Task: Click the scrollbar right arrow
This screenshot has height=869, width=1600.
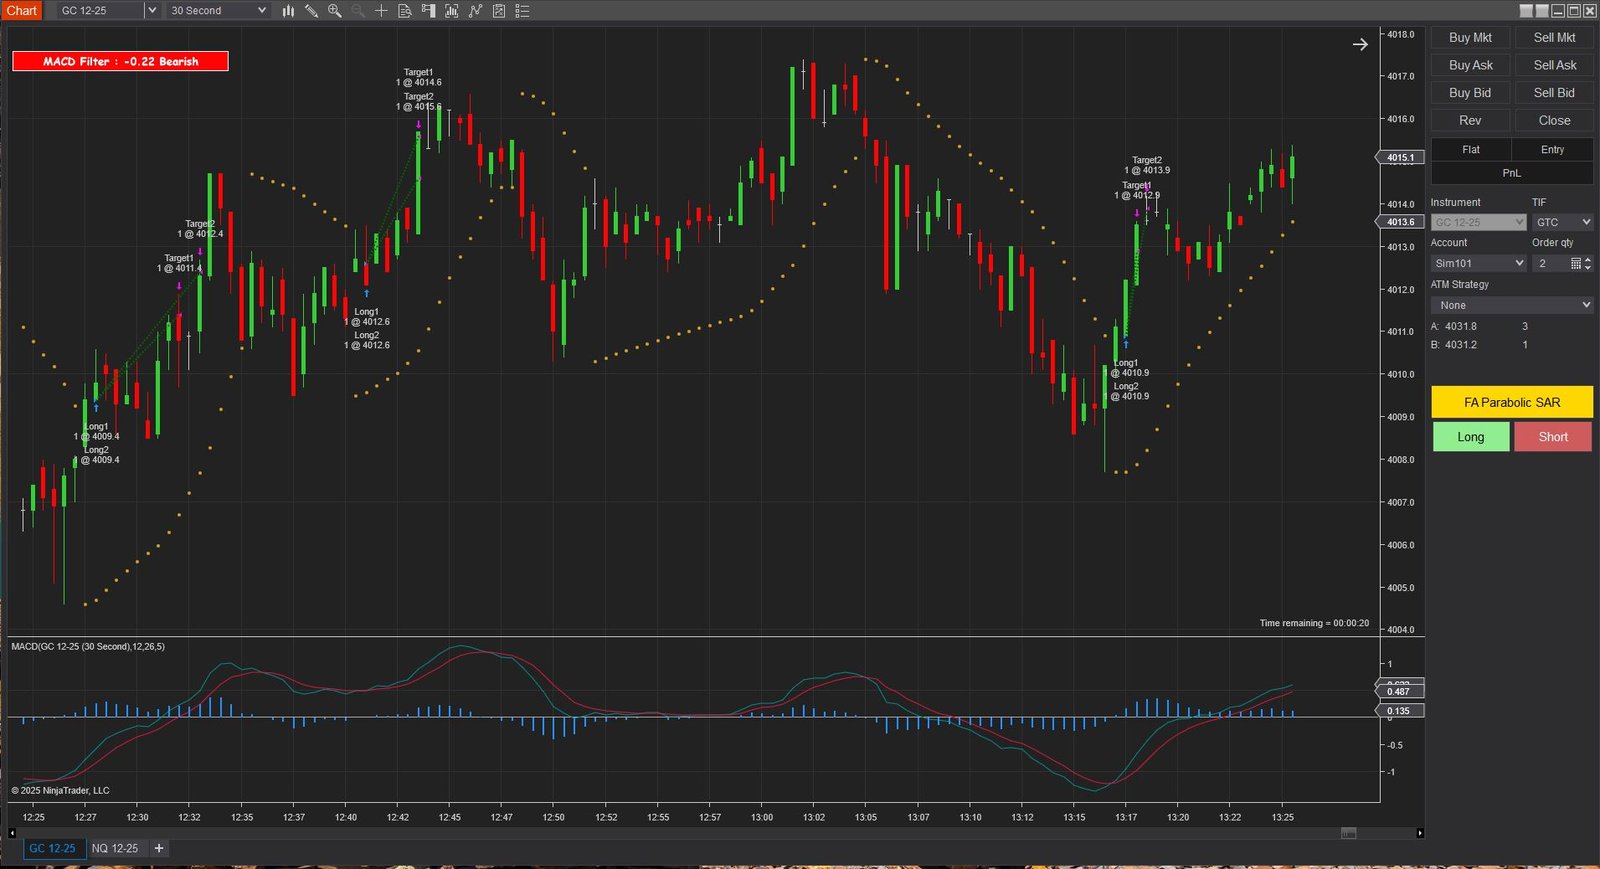Action: [x=1420, y=833]
